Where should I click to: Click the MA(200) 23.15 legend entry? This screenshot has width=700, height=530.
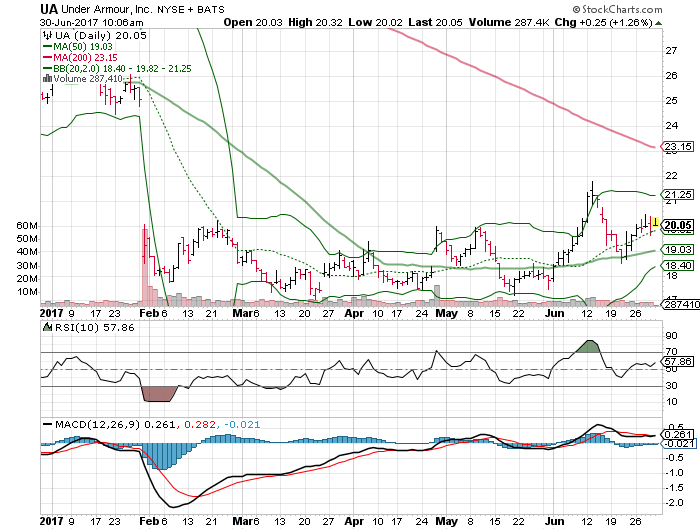click(80, 58)
